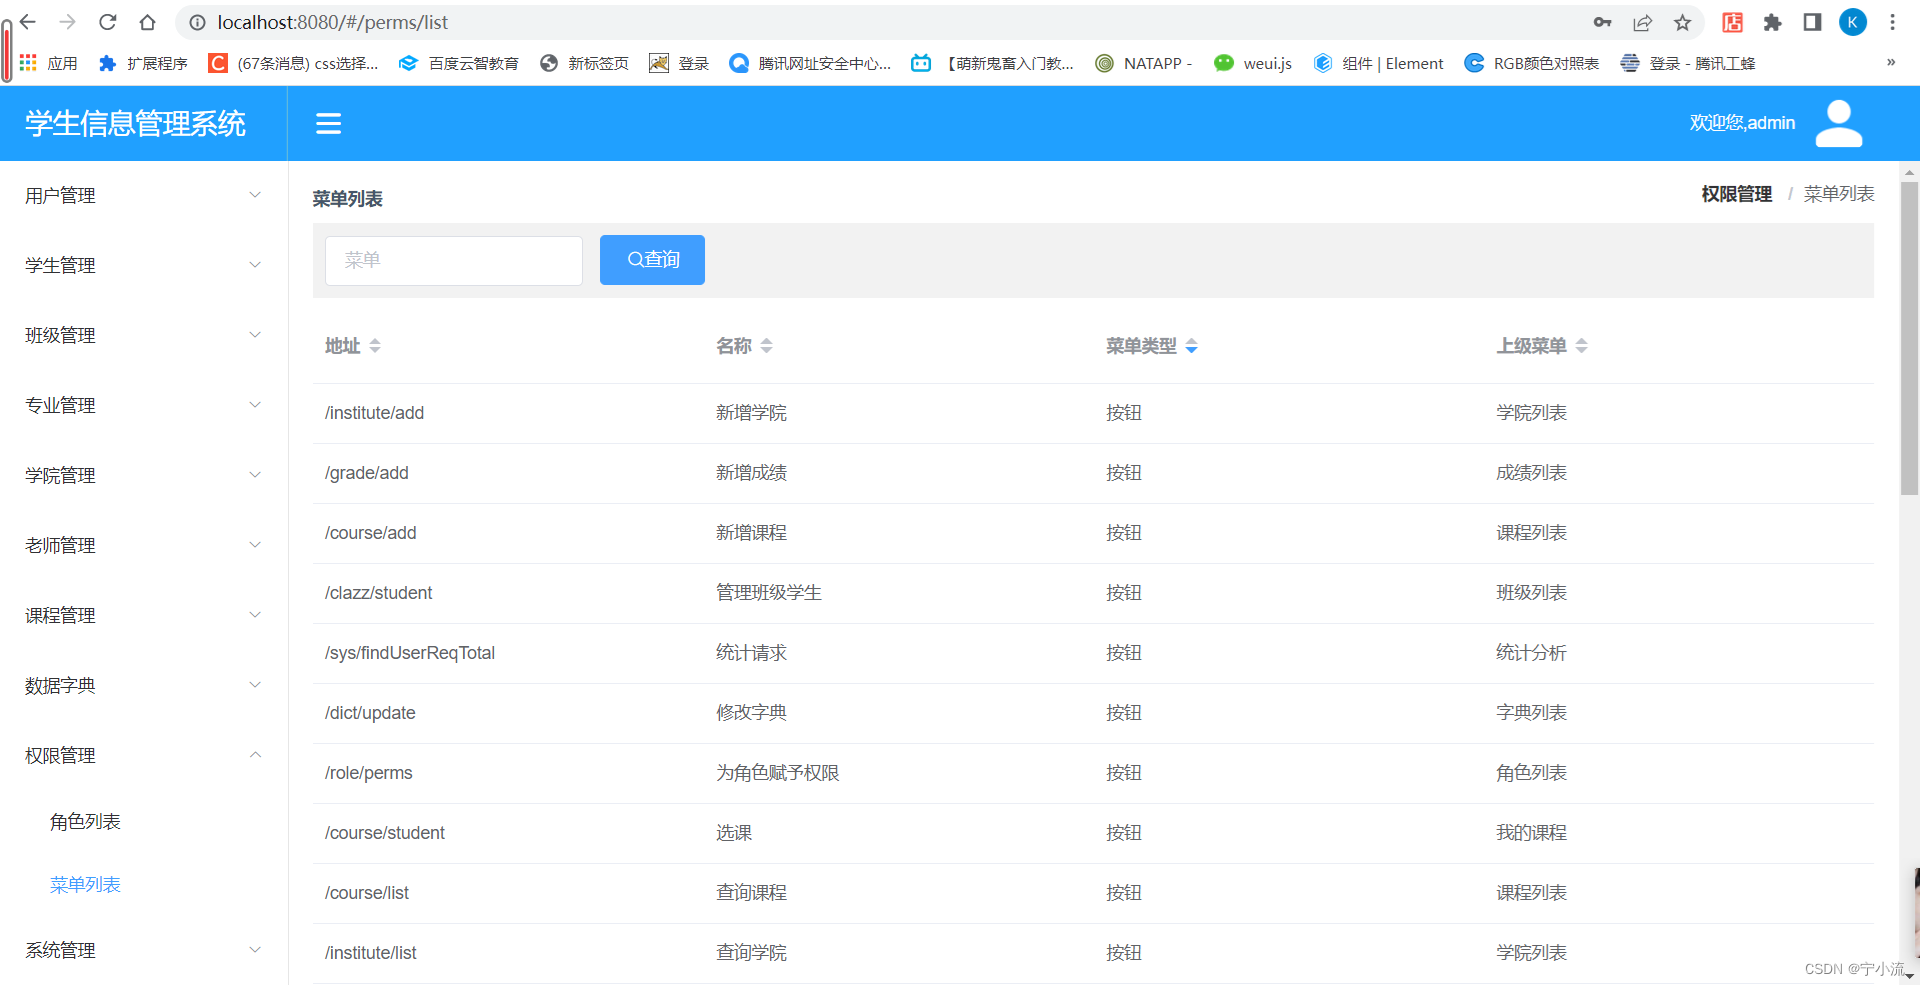Expand the 班级管理 menu

[143, 335]
